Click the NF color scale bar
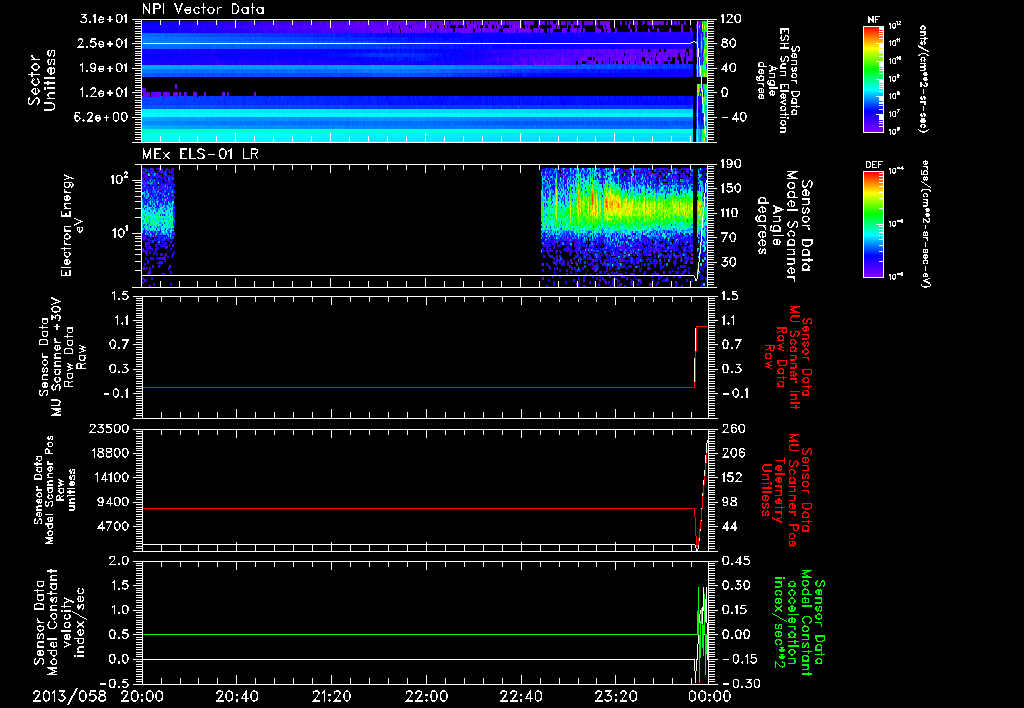 tap(874, 78)
